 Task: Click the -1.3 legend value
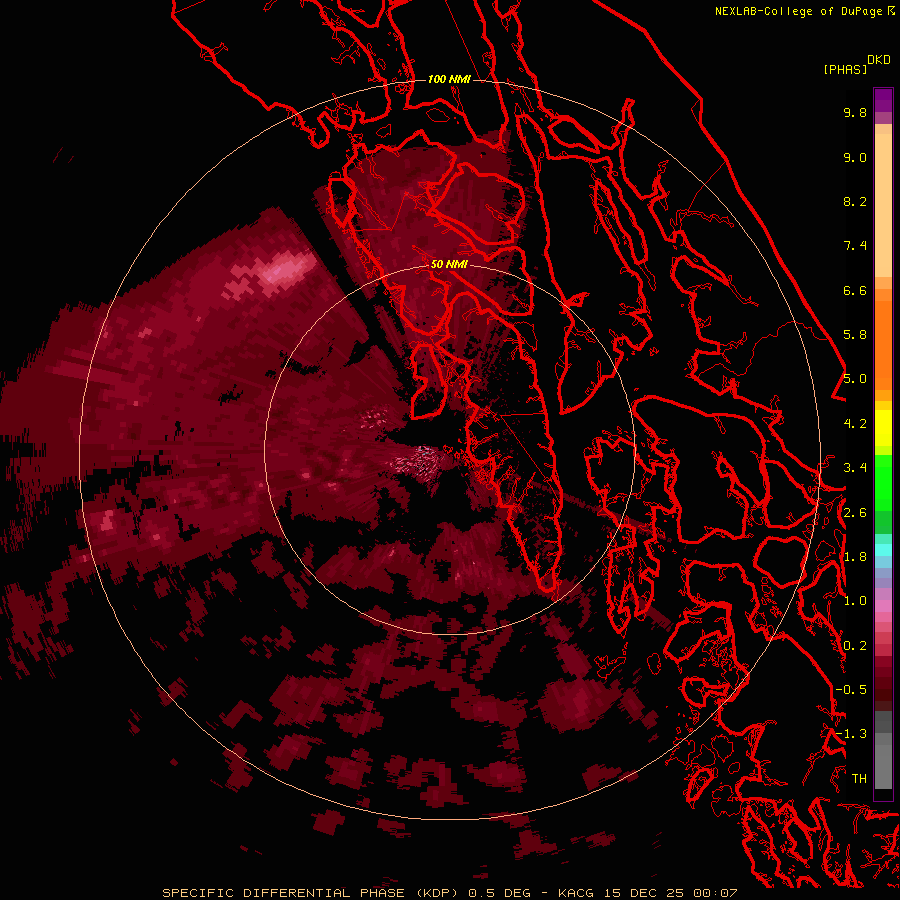pos(851,734)
